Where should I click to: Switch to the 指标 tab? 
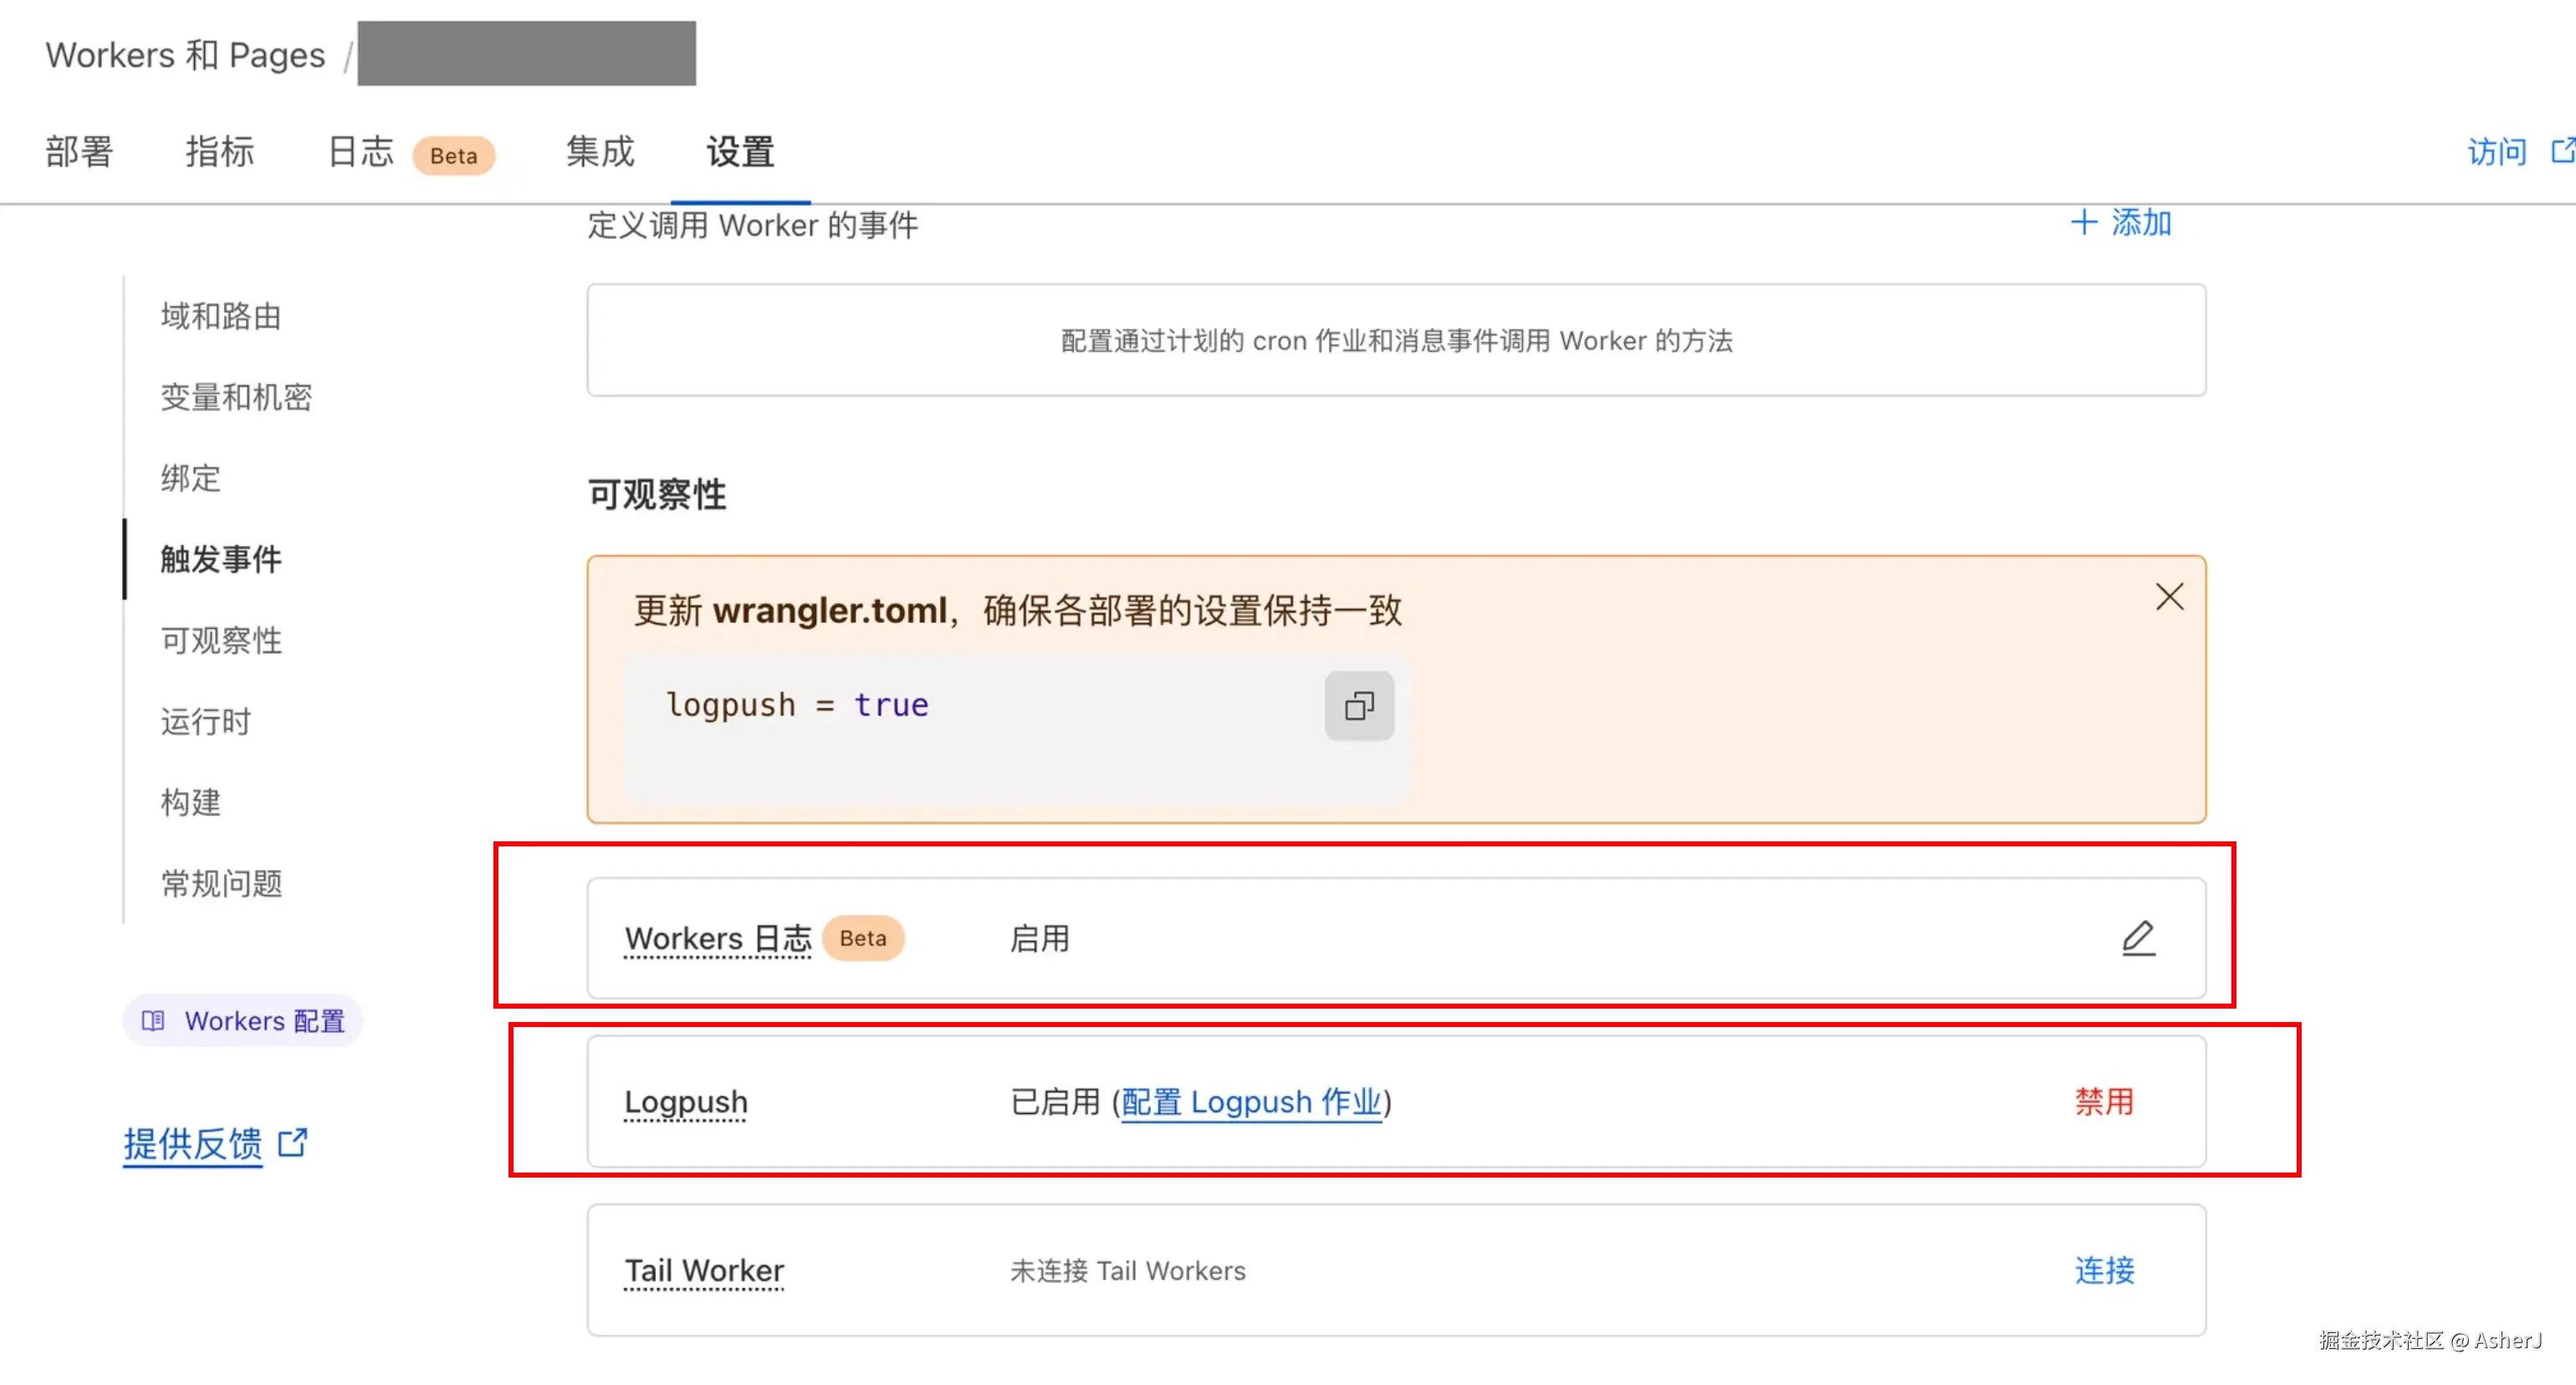pyautogui.click(x=220, y=152)
